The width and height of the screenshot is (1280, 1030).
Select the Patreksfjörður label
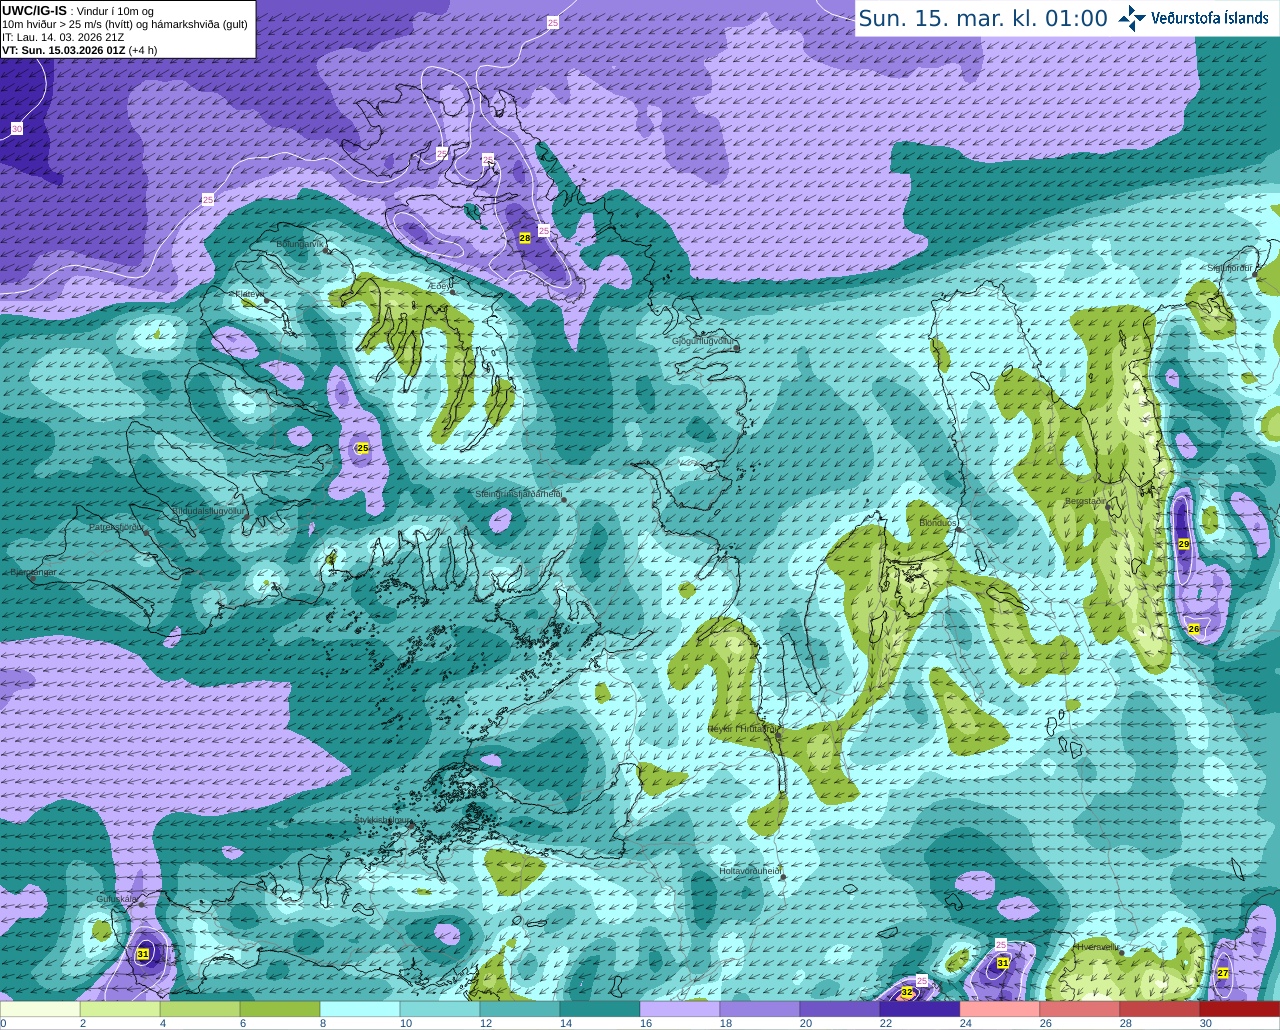[x=118, y=526]
